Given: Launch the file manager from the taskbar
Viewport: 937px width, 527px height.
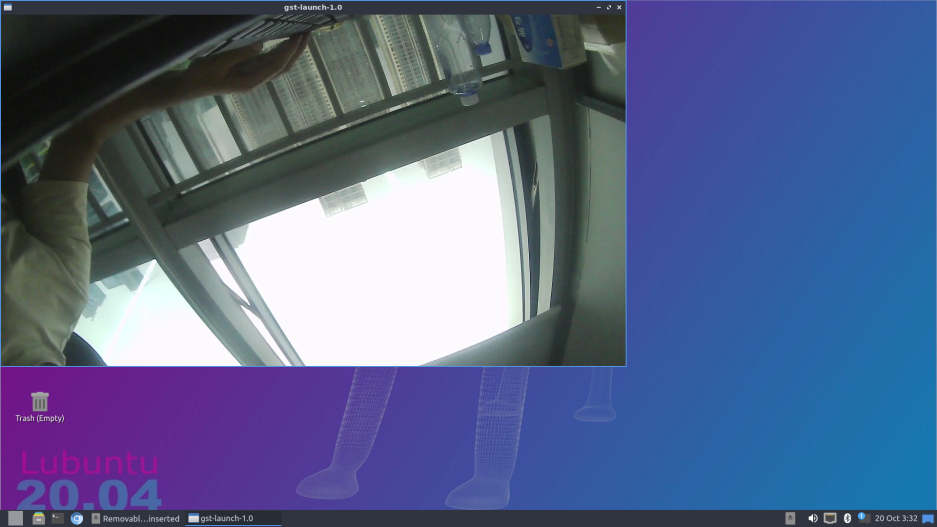Looking at the screenshot, I should (38, 518).
